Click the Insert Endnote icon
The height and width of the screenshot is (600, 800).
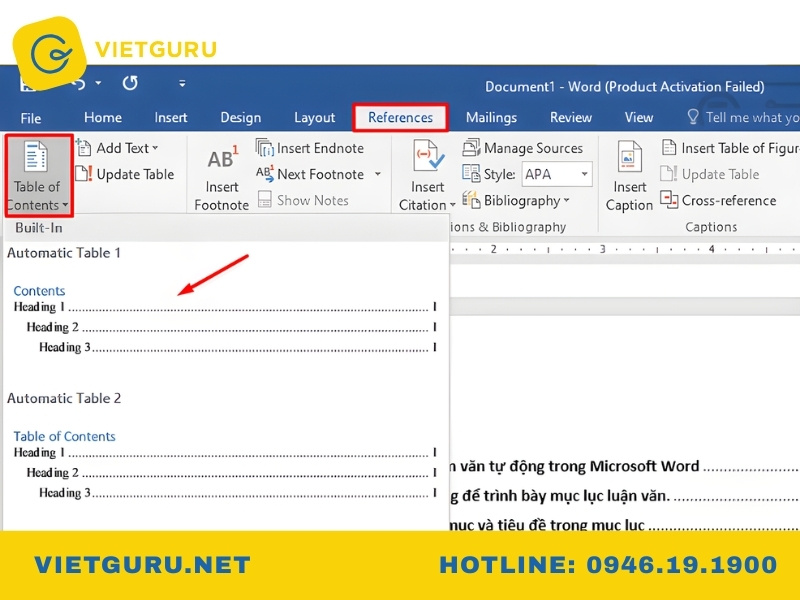click(x=264, y=148)
